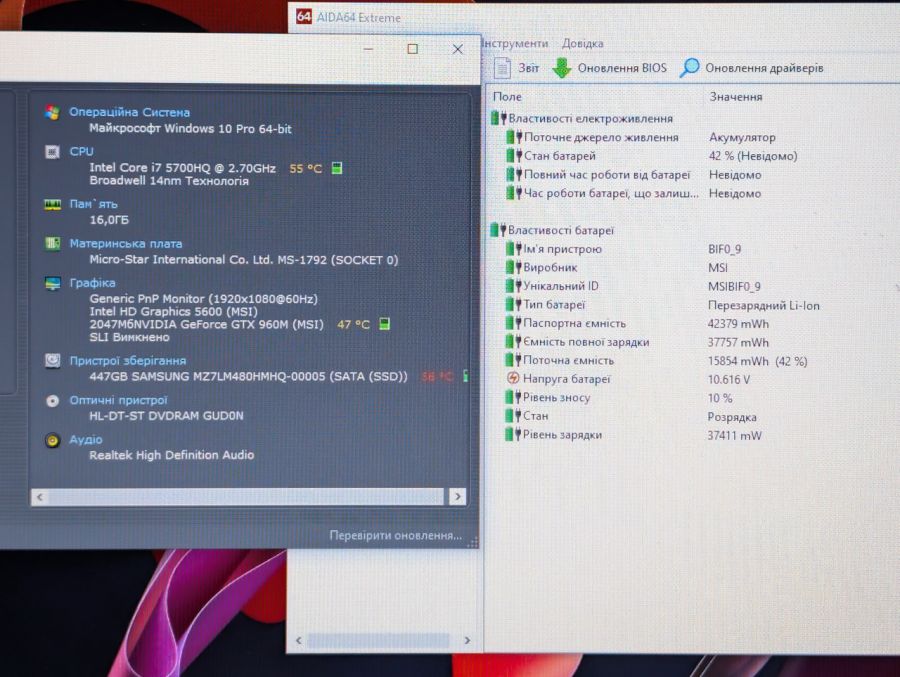Open the Графіка section link
Image resolution: width=900 pixels, height=677 pixels.
click(x=92, y=283)
